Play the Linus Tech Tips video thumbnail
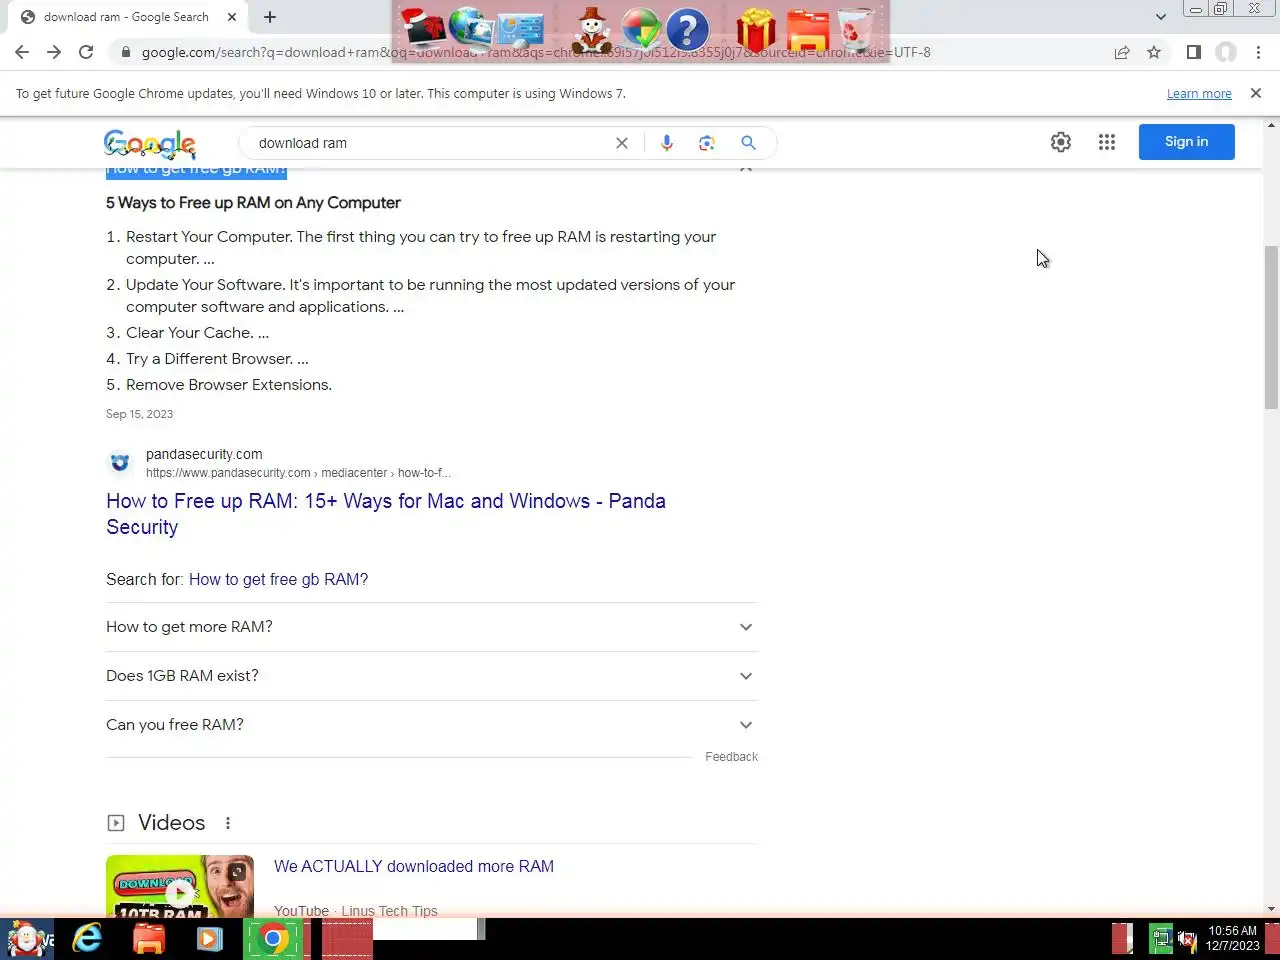Image resolution: width=1280 pixels, height=960 pixels. pos(180,887)
